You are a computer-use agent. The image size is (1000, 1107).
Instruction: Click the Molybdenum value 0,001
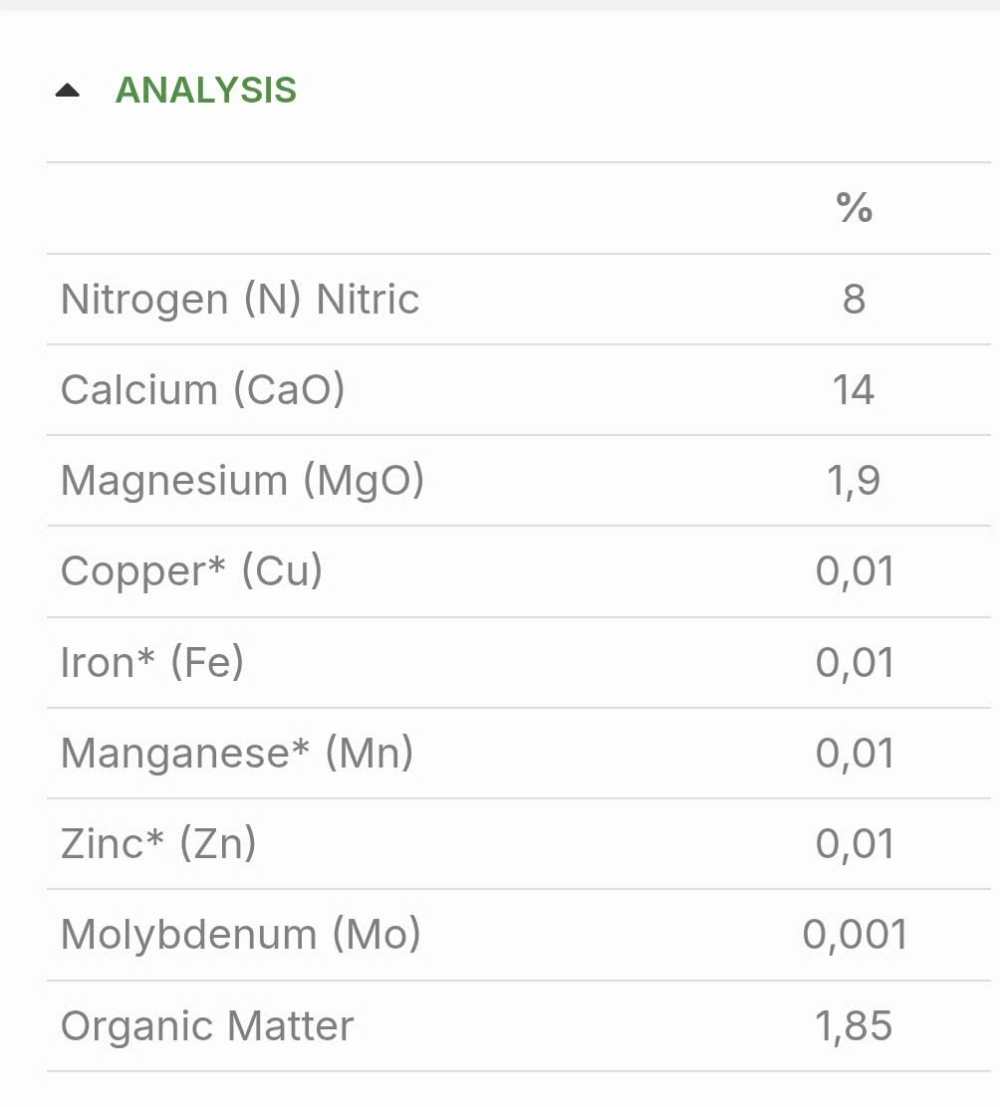[x=855, y=935]
